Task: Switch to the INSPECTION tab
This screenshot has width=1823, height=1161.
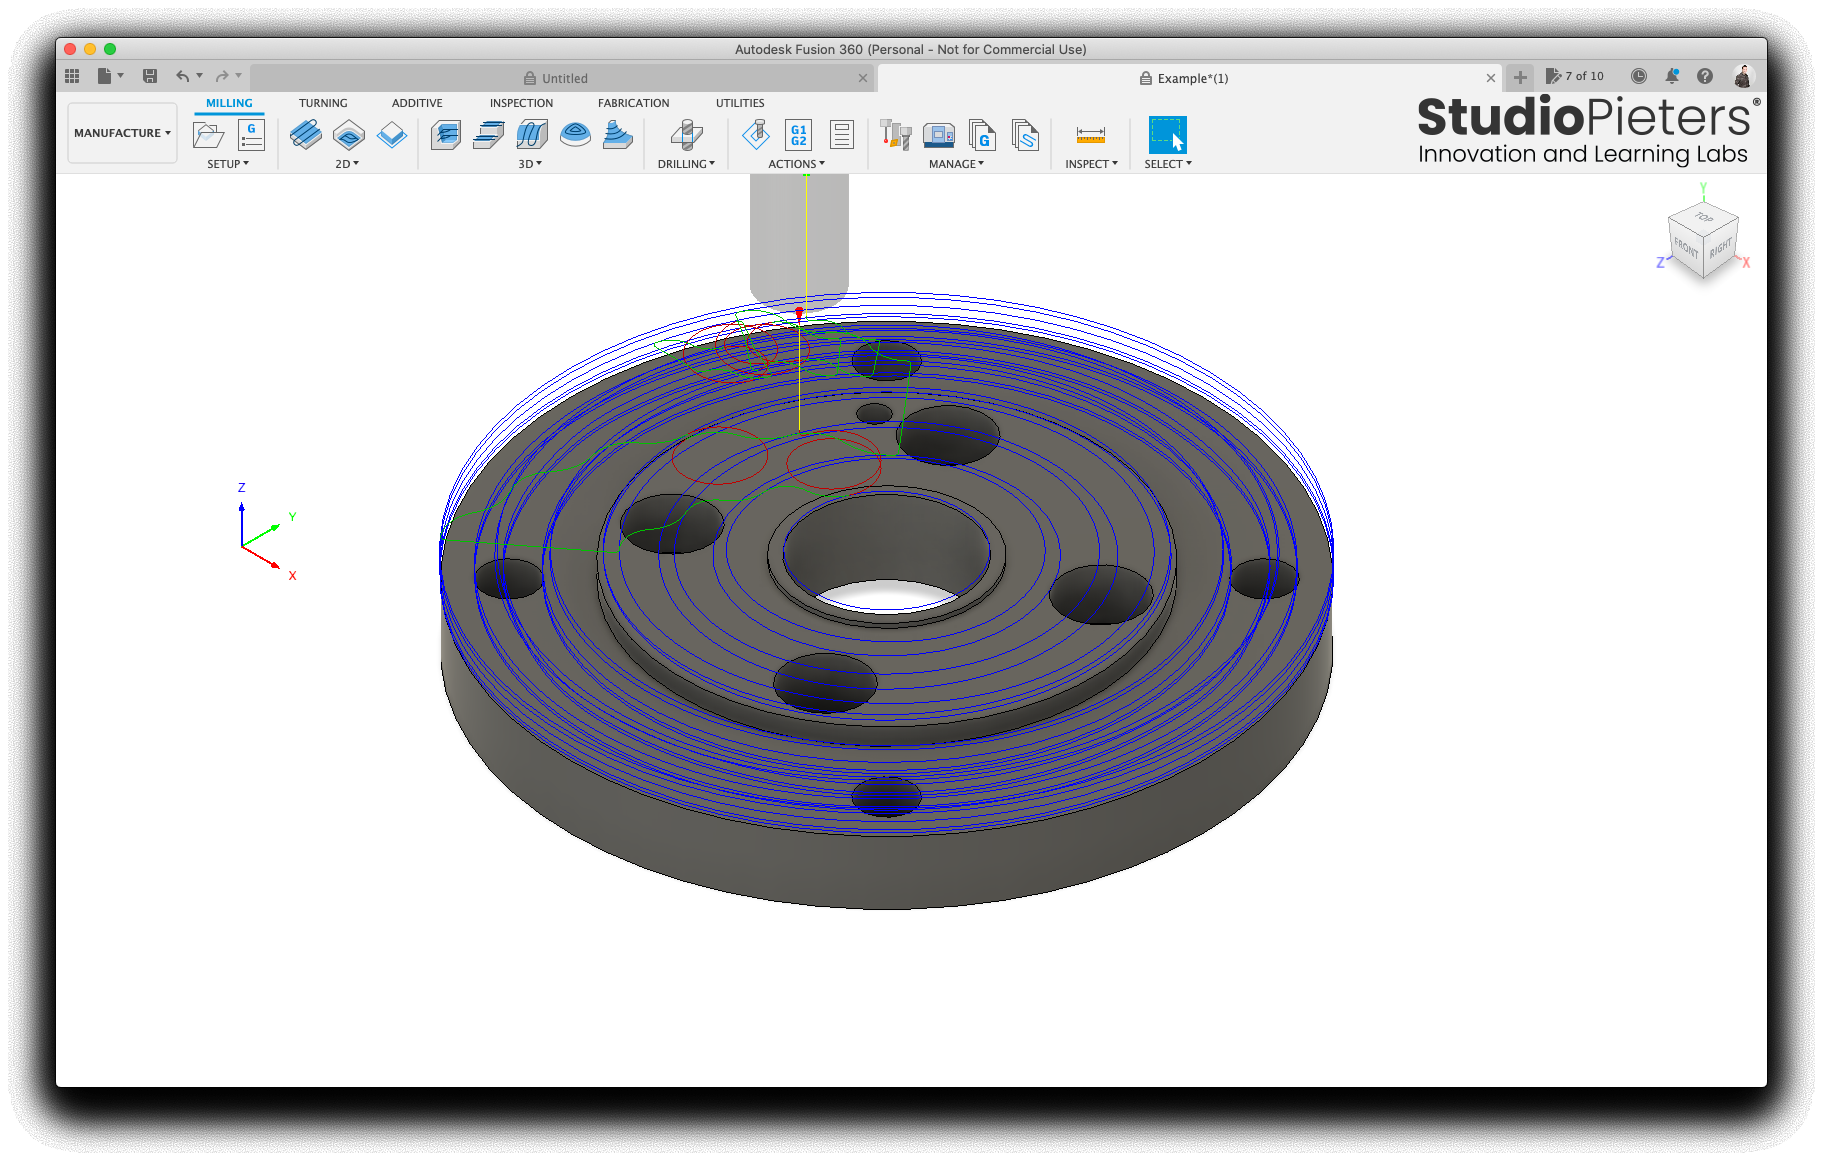Action: pos(521,103)
